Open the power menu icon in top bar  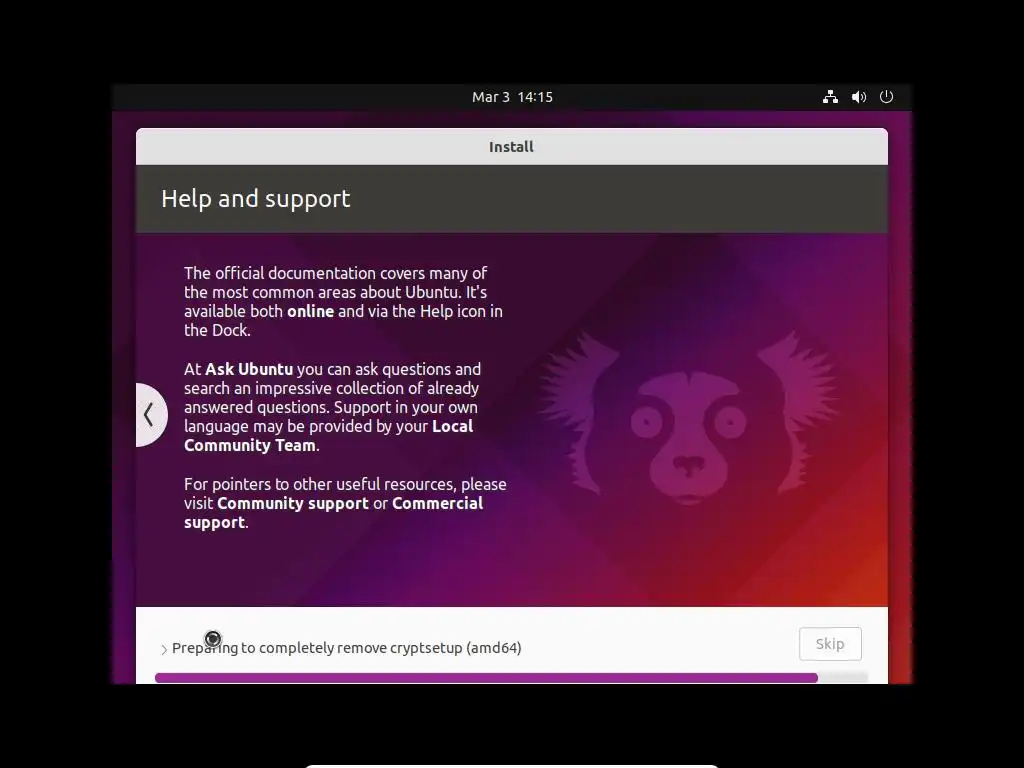pyautogui.click(x=886, y=97)
